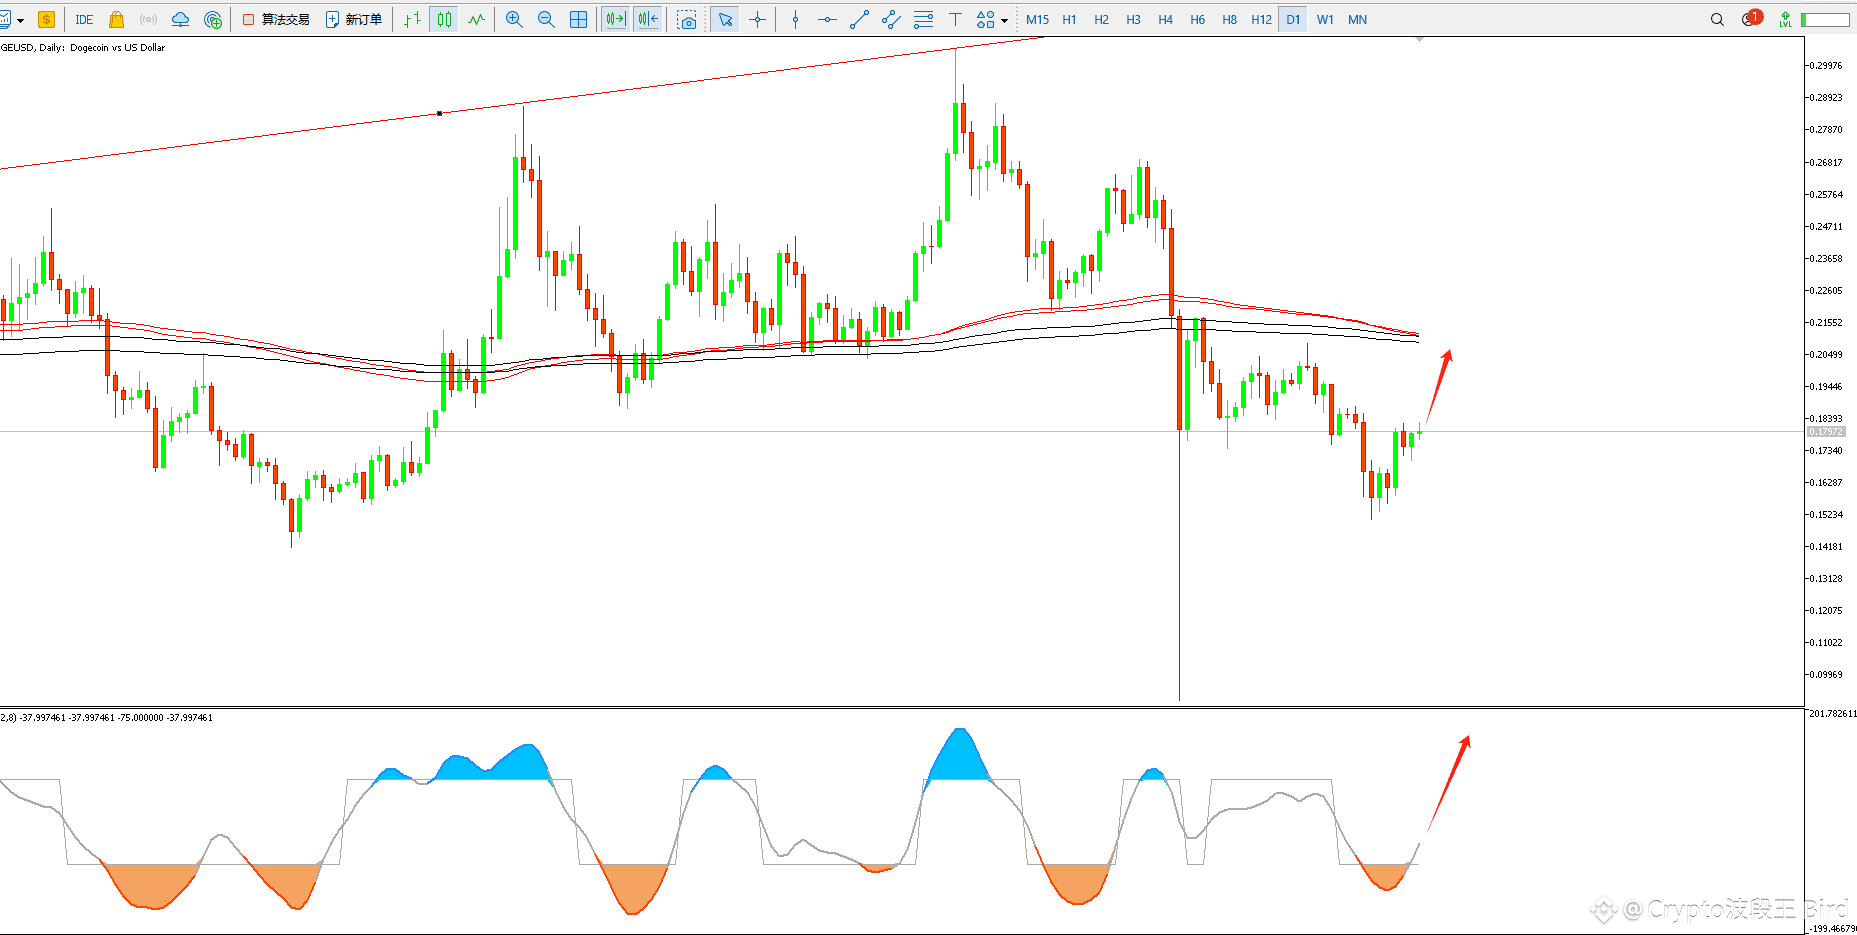
Task: Switch to line chart view
Action: coord(476,19)
